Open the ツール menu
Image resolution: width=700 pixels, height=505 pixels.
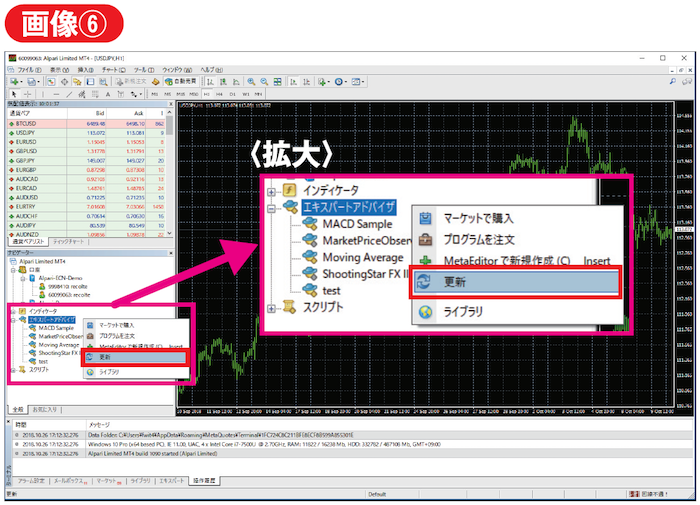144,70
